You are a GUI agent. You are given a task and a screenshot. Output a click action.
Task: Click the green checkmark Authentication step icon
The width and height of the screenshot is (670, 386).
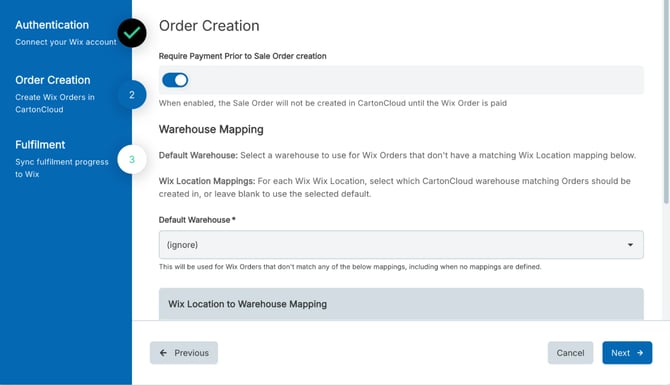[x=132, y=33]
